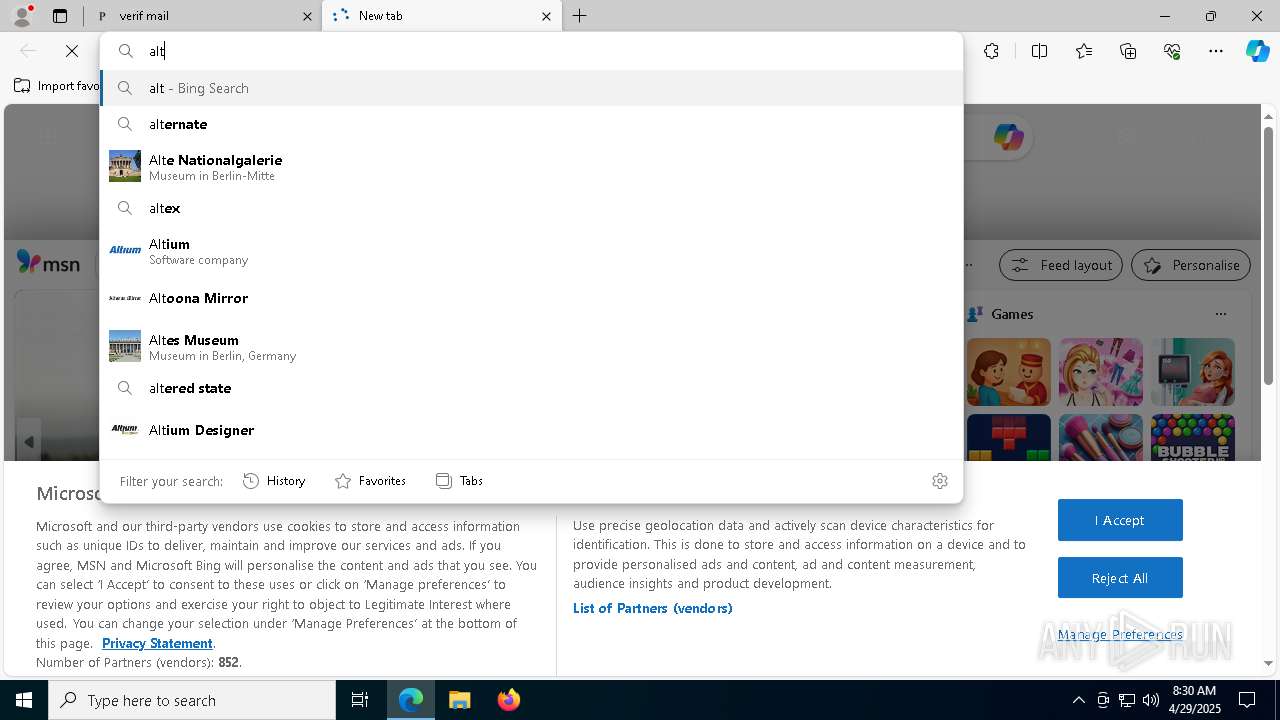Choose the 'altex' suggestion
This screenshot has width=1280, height=720.
[x=532, y=208]
